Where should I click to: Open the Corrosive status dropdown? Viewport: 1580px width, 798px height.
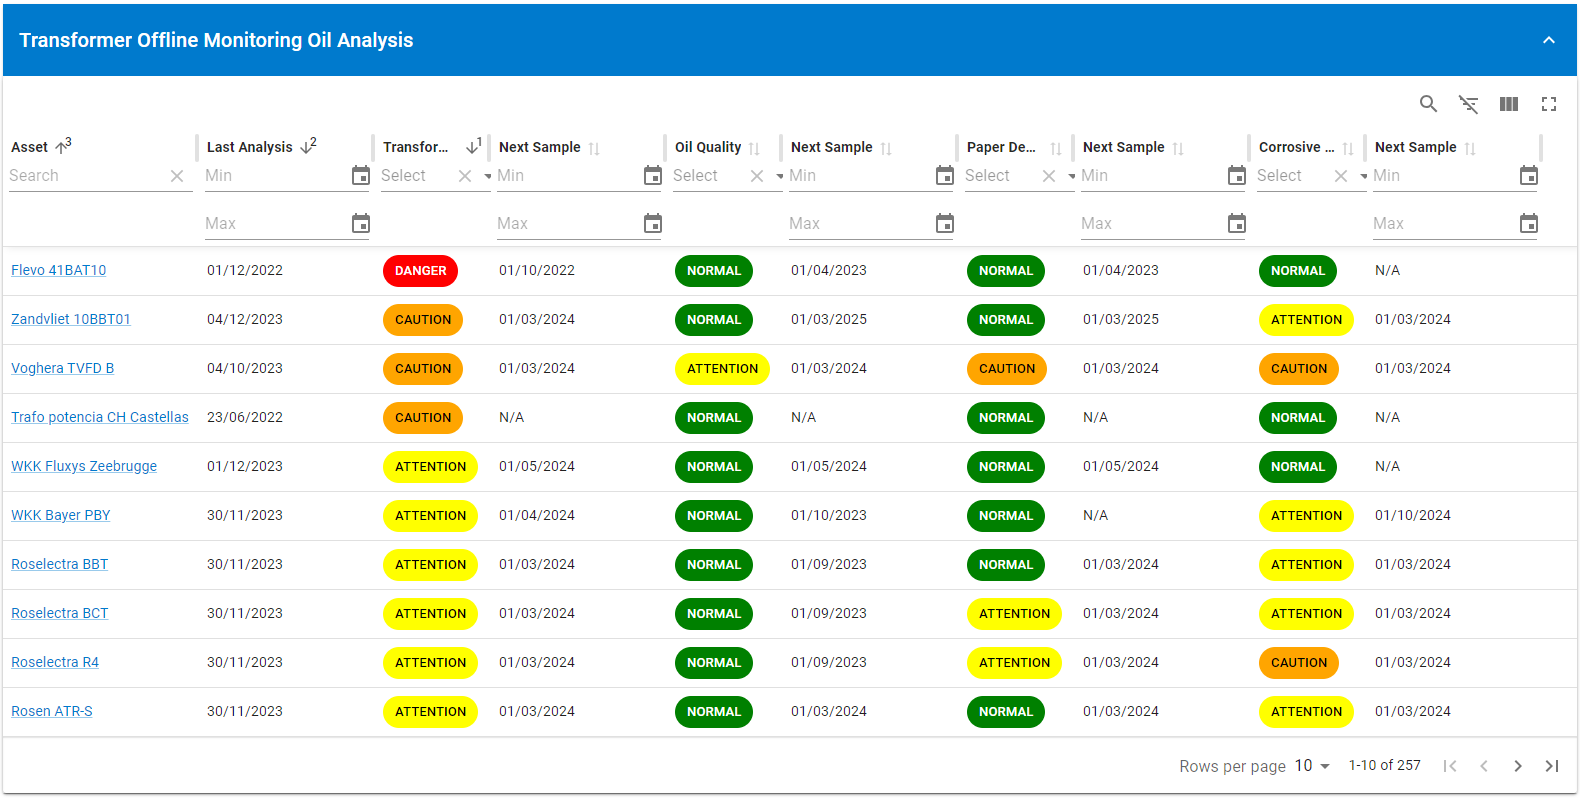[x=1364, y=176]
